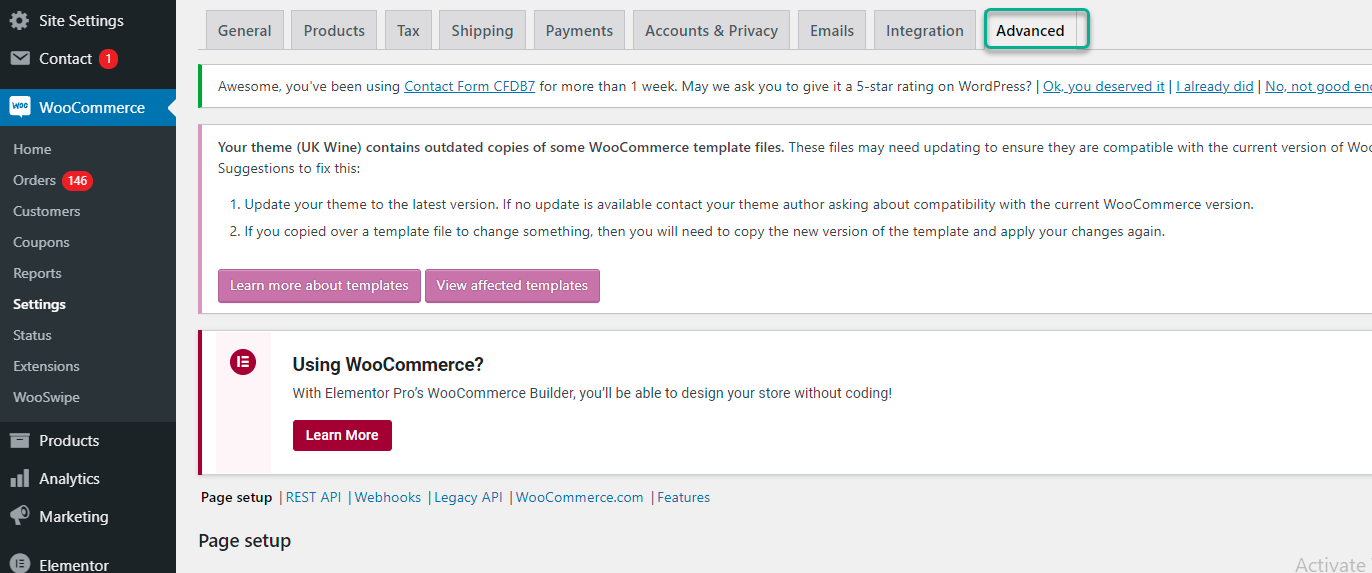Click the WooCommerce logo icon in sidebar

pos(20,107)
